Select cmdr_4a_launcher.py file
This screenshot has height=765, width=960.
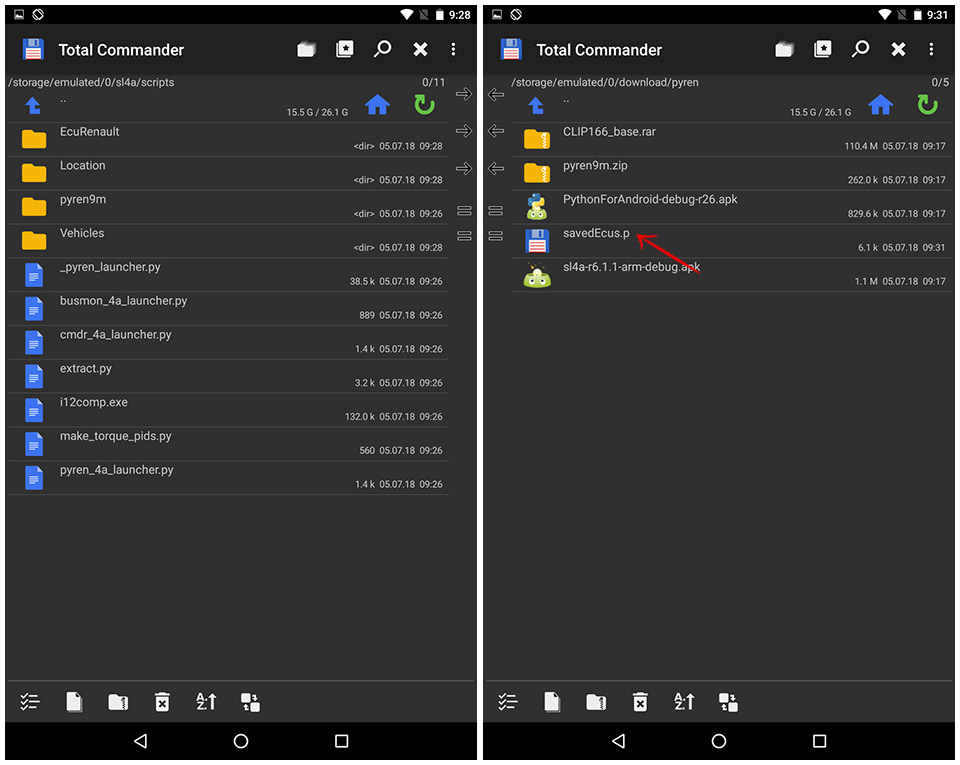pyautogui.click(x=228, y=341)
